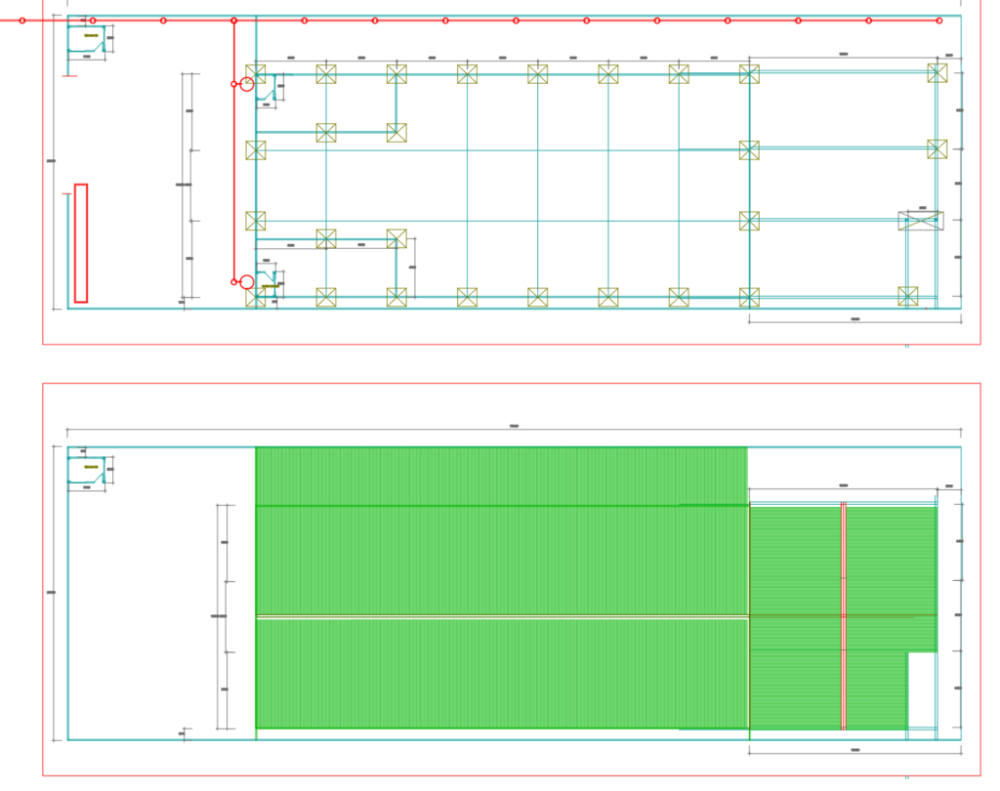Image resolution: width=1000 pixels, height=791 pixels.
Task: Select the yellow label in the upper plan's corner room
Action: pos(91,36)
